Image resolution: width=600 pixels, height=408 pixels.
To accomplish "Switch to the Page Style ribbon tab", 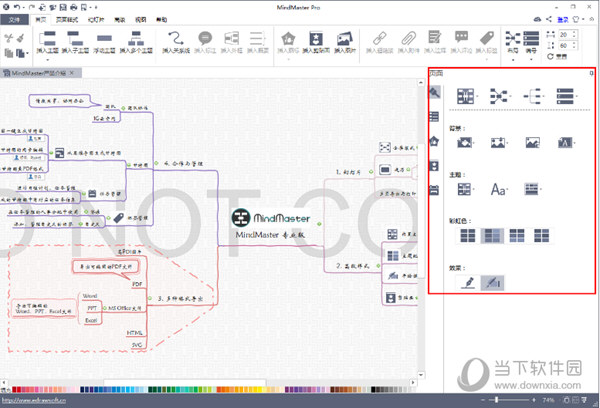I will pyautogui.click(x=67, y=20).
